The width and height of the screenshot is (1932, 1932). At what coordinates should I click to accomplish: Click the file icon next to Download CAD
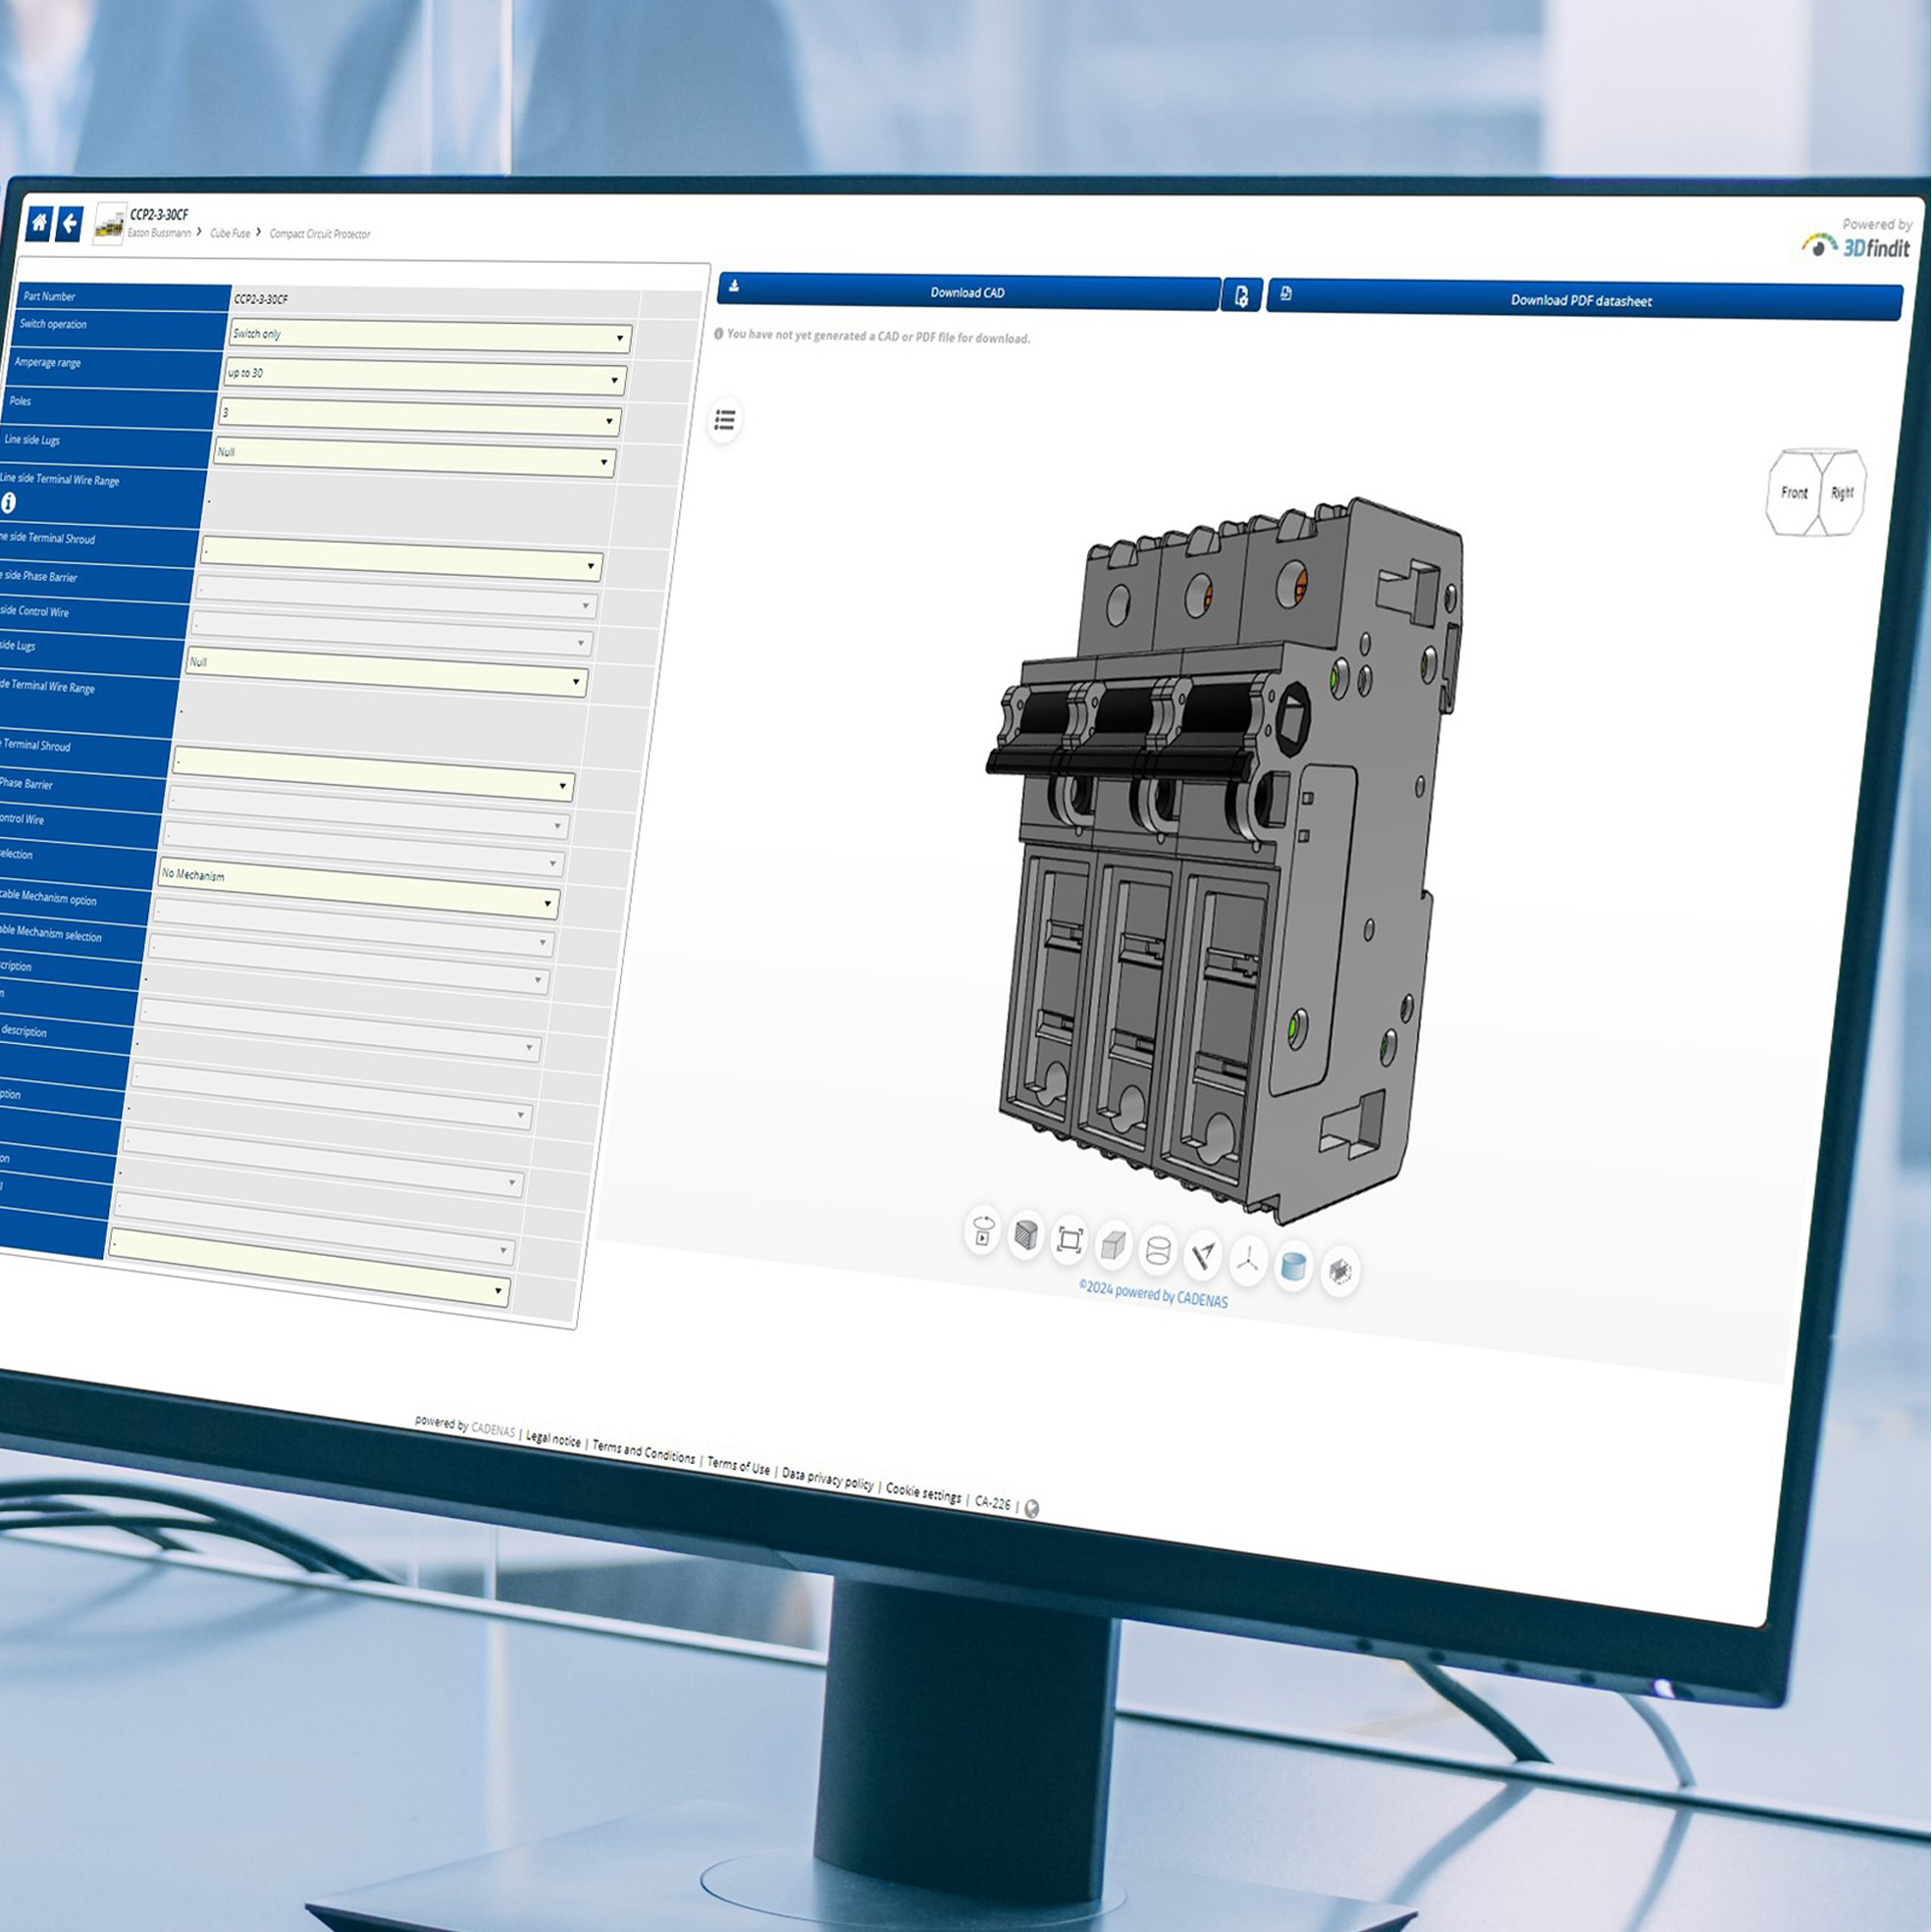[1241, 296]
